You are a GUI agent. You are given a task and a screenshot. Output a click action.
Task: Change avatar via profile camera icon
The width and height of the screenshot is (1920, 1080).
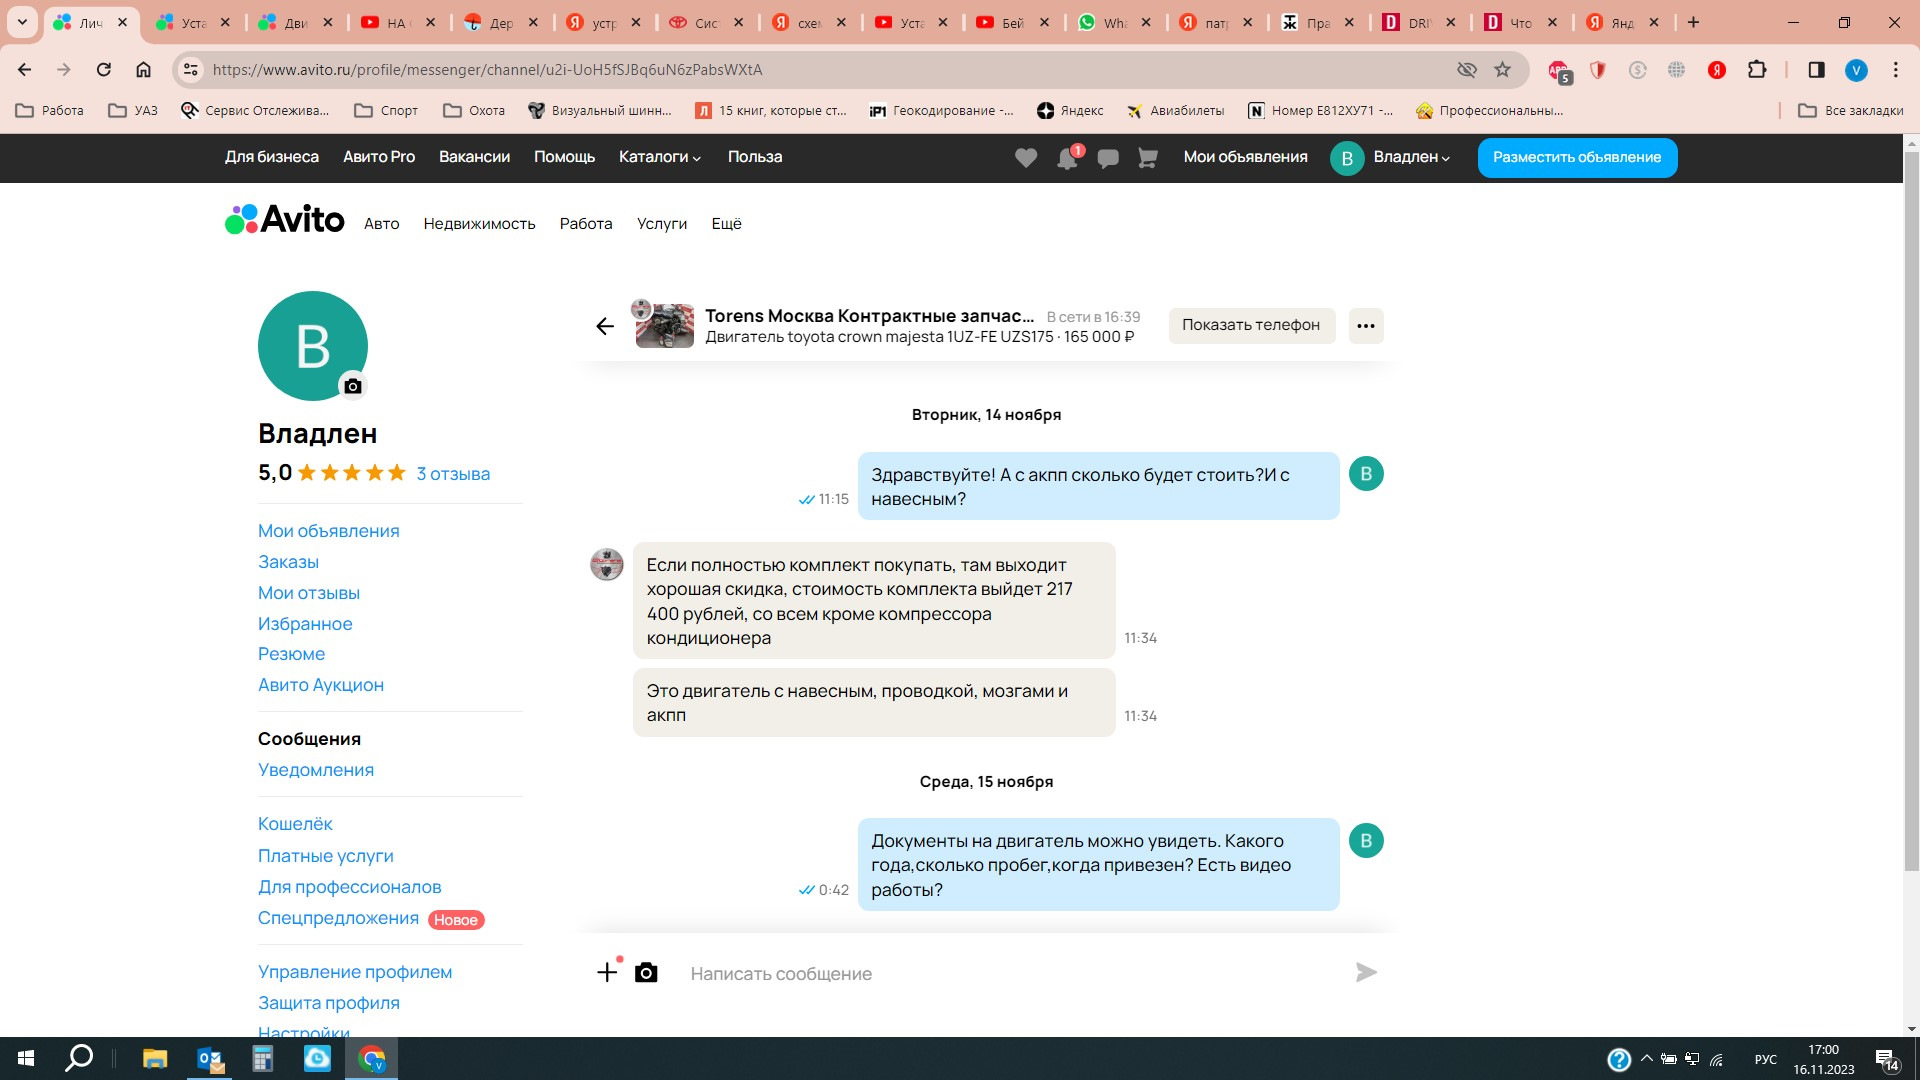pos(352,386)
